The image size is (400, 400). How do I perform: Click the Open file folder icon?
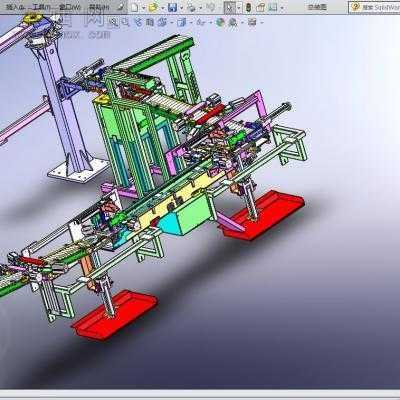pos(153,7)
